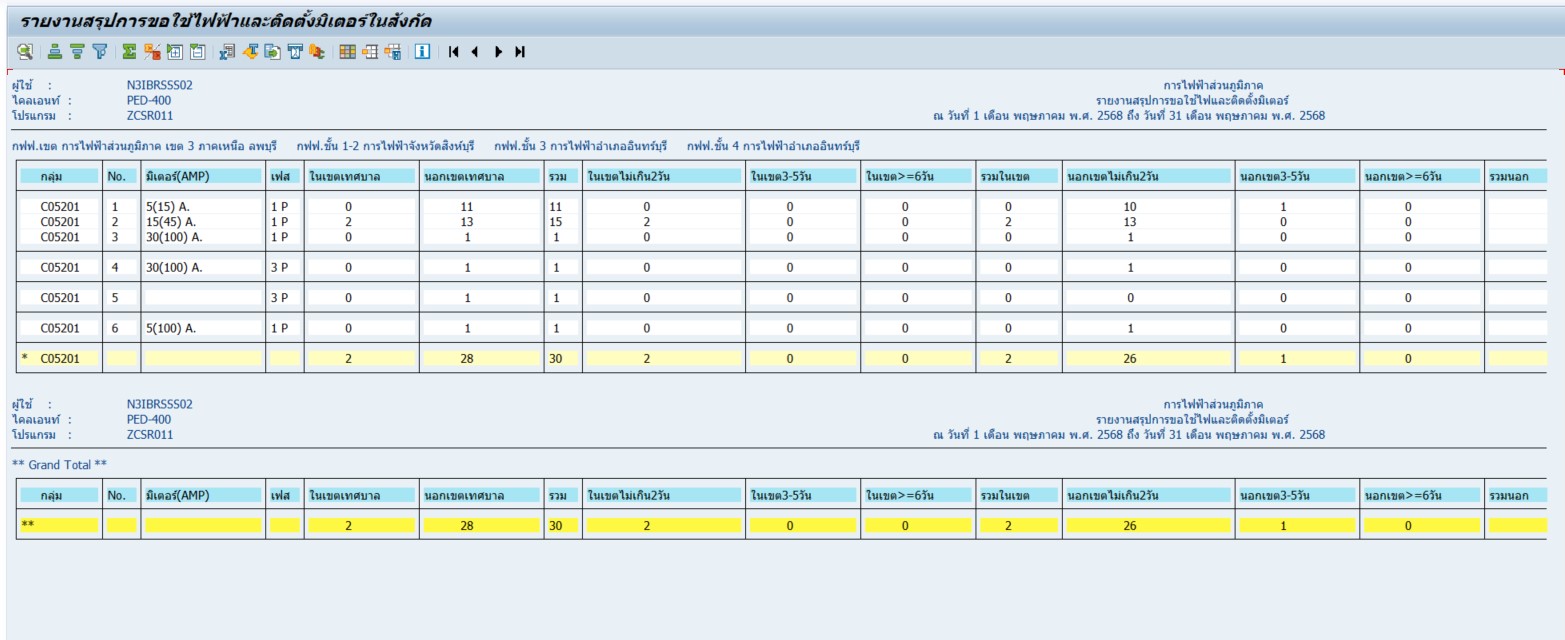The width and height of the screenshot is (1565, 640).
Task: Open the Details magnifier icon
Action: tap(24, 52)
